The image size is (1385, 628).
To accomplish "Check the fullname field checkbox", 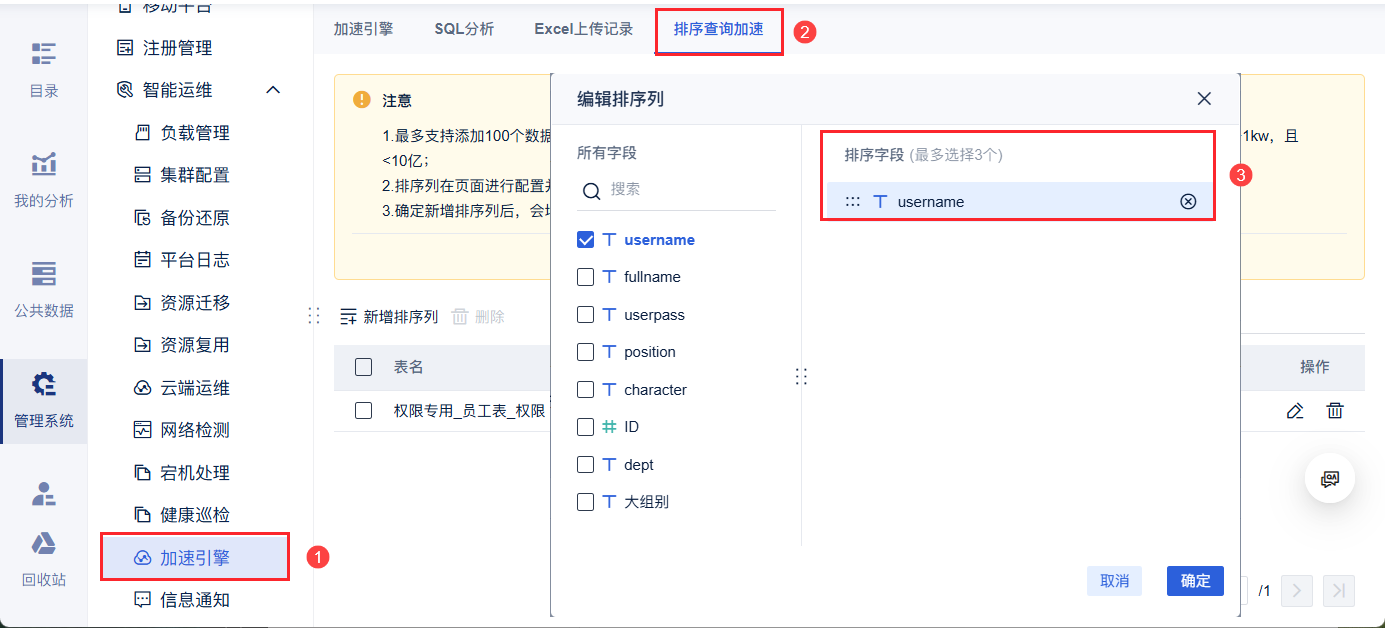I will tap(586, 277).
